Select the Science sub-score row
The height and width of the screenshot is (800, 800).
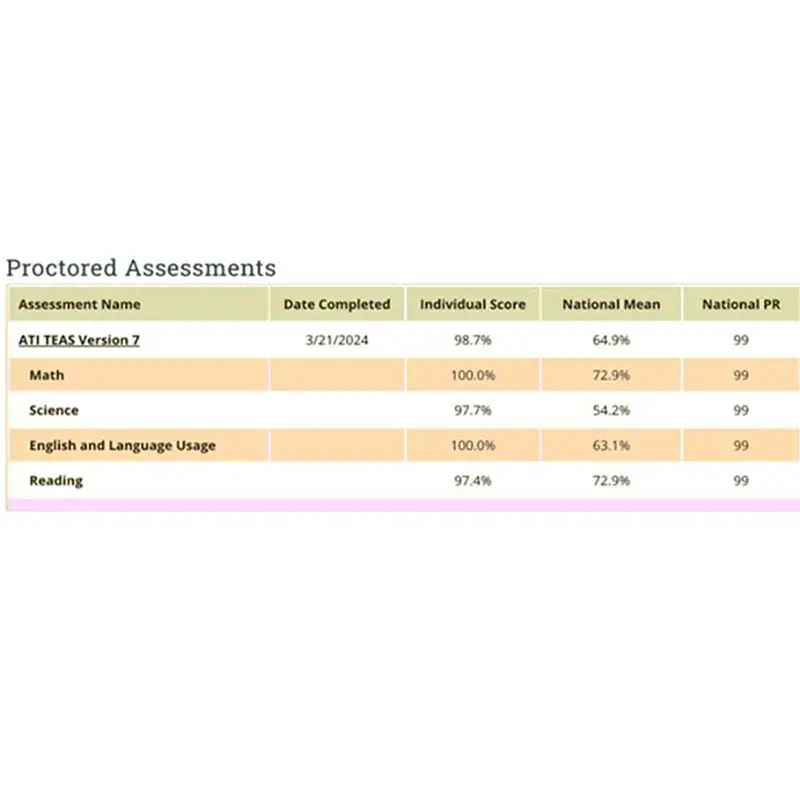pos(53,410)
